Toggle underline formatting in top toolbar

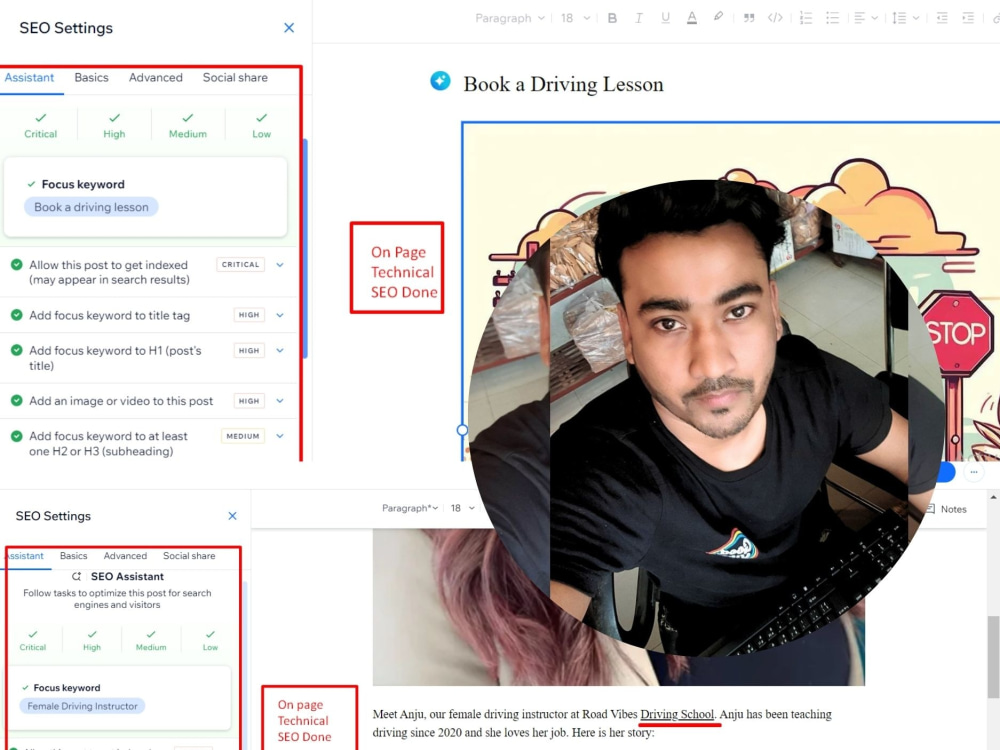coord(665,18)
